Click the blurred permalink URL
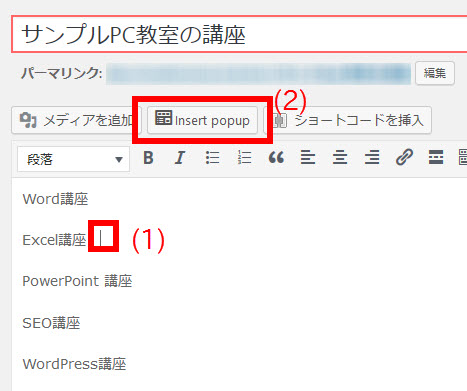The height and width of the screenshot is (391, 467). click(x=259, y=73)
